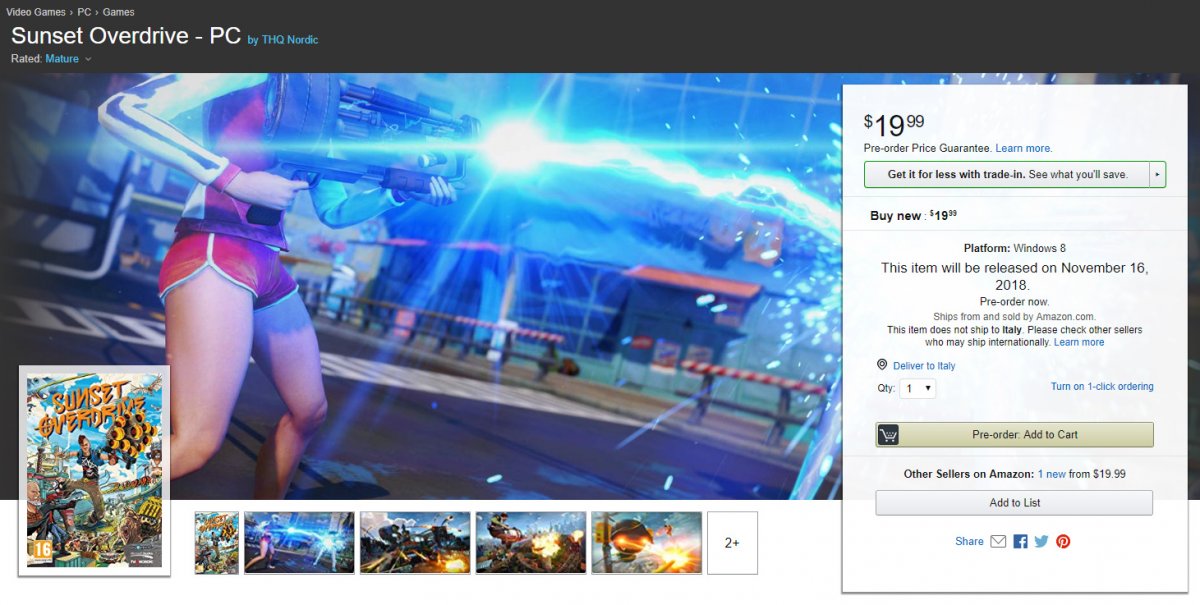Click the Share link
Screen dimensions: 1200x605
pyautogui.click(x=969, y=541)
